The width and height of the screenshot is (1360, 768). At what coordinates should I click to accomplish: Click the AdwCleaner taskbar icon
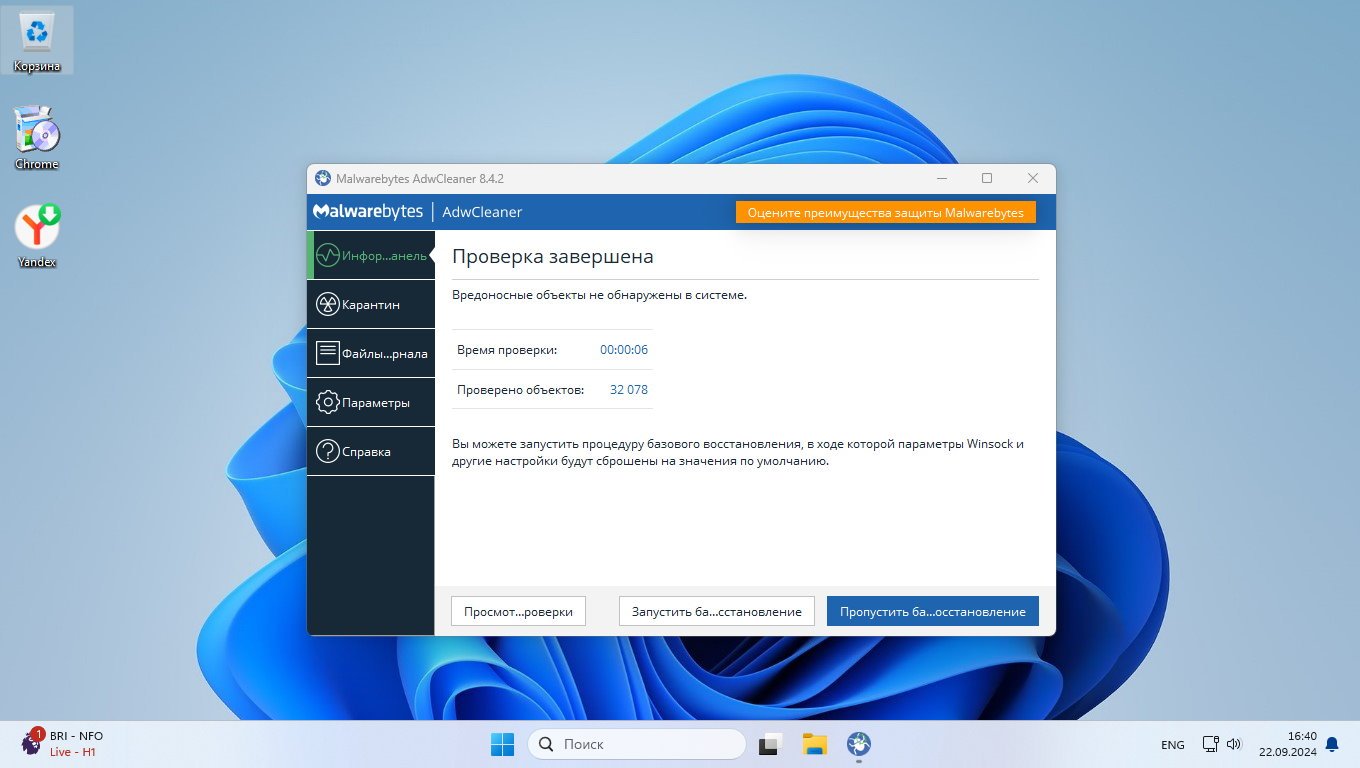pos(859,744)
